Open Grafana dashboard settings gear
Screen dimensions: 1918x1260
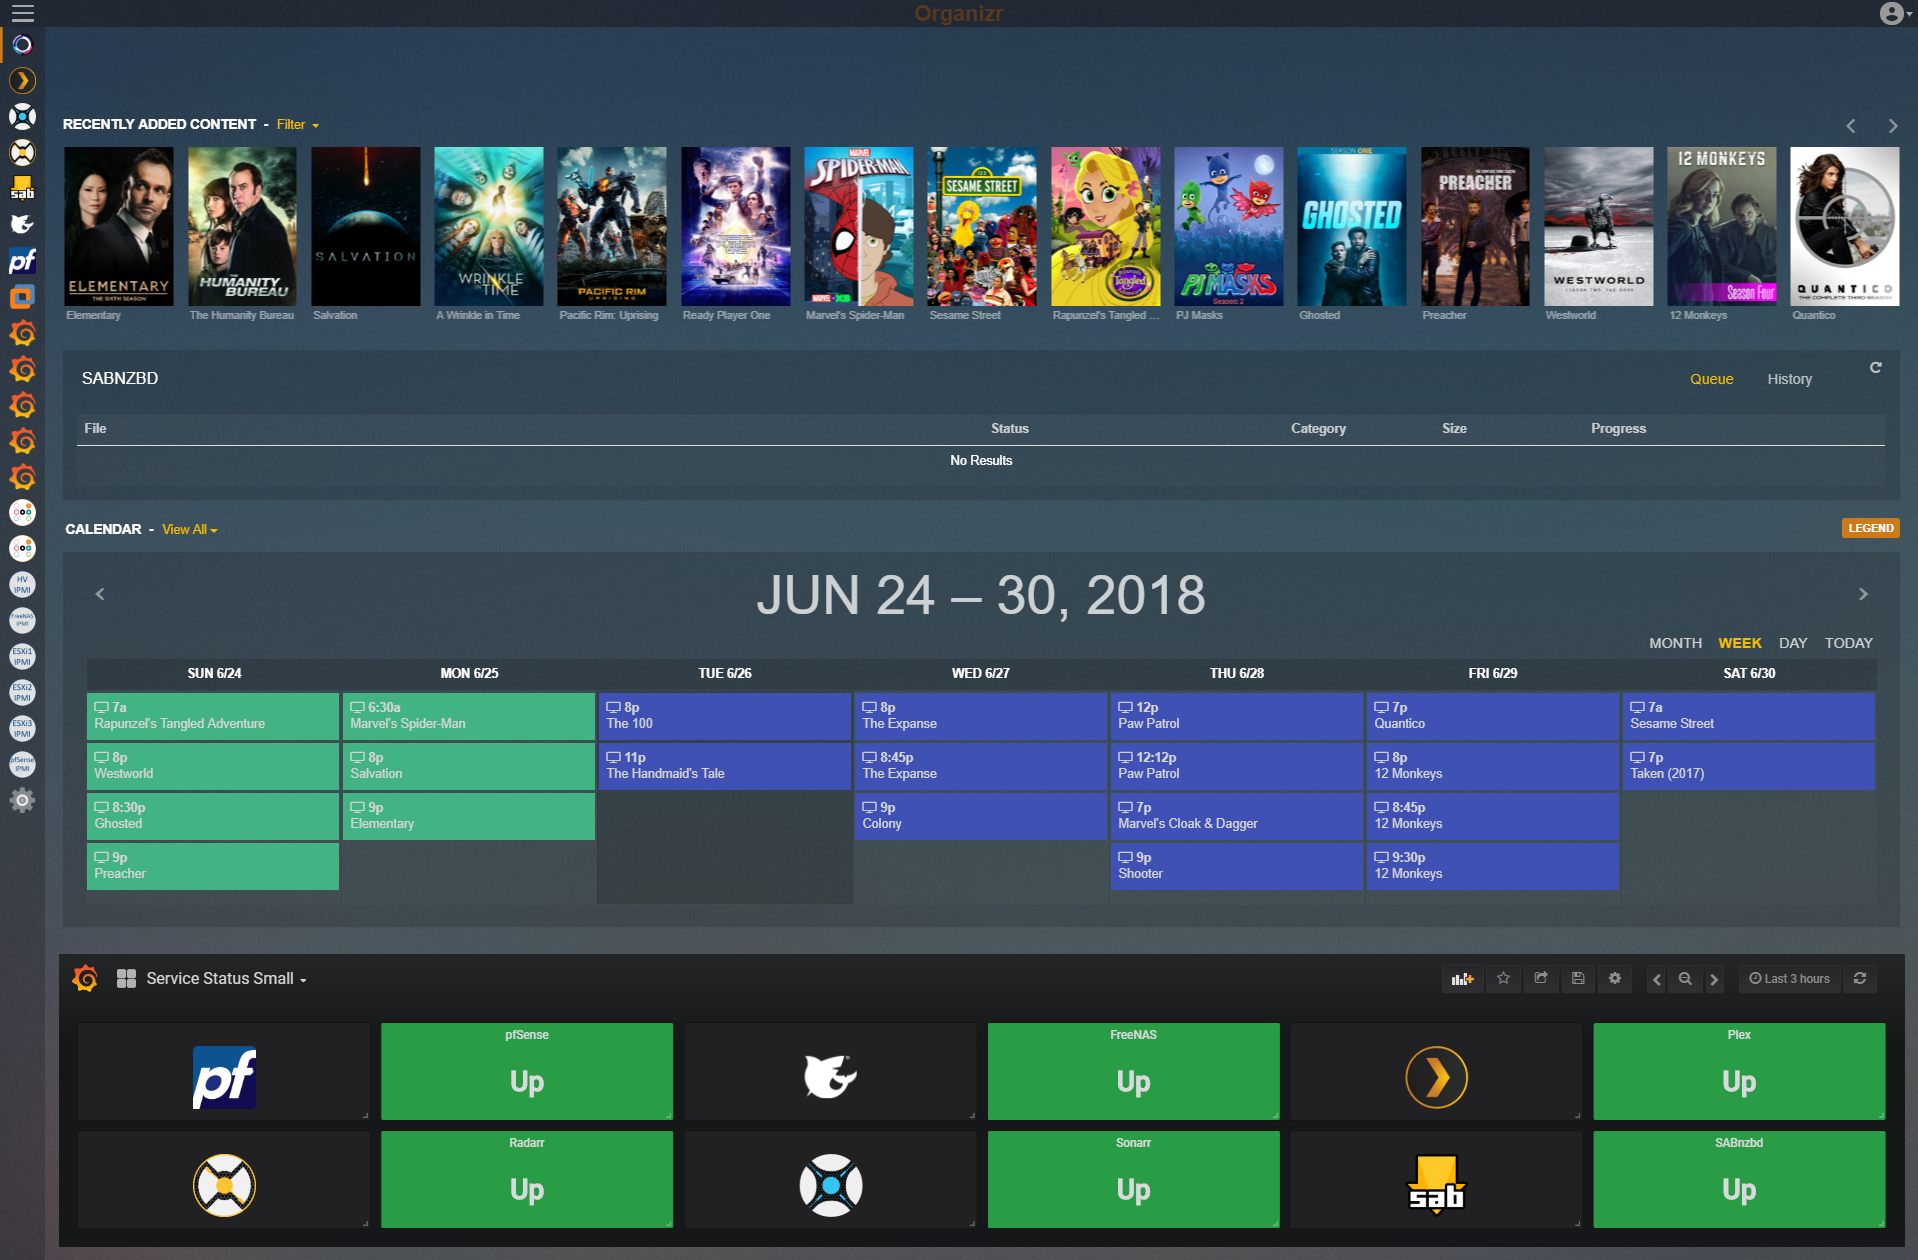tap(1615, 979)
